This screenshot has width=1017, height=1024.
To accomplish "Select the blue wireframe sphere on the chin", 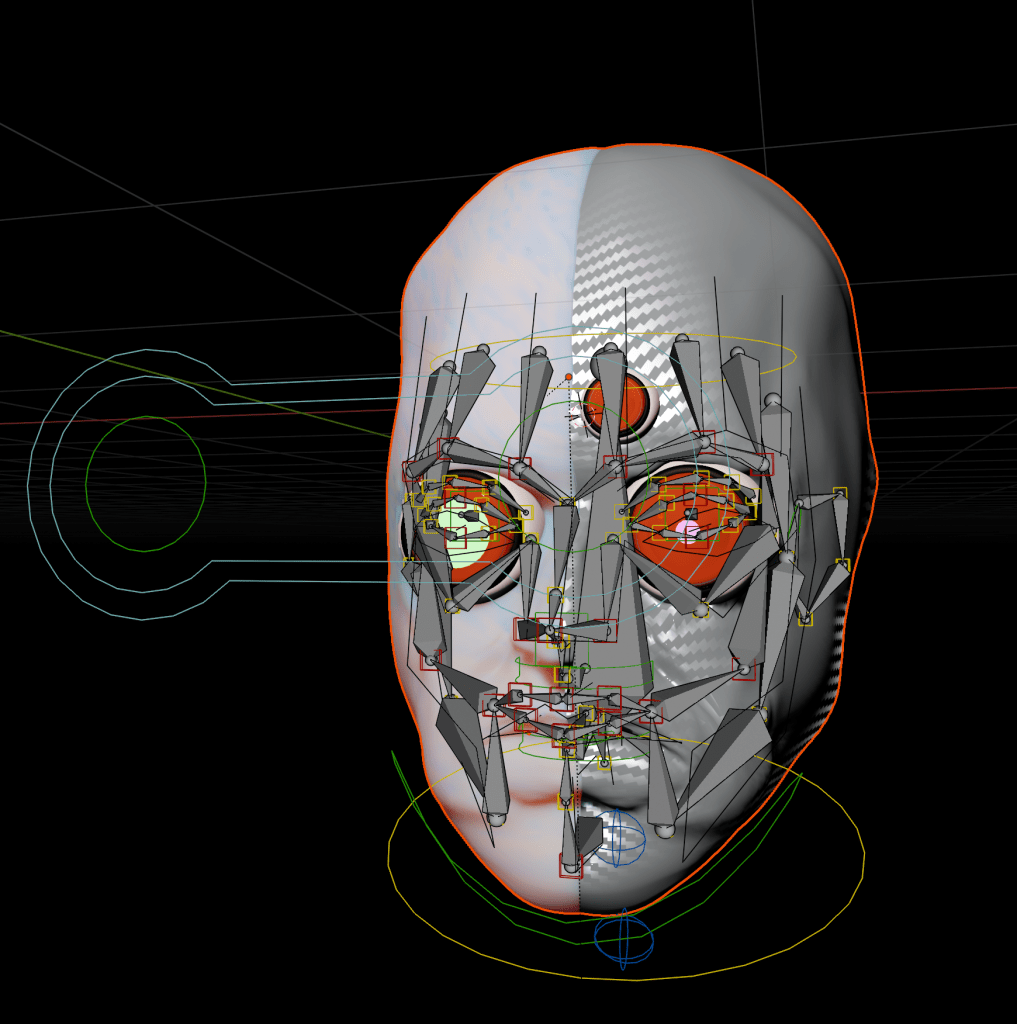I will pyautogui.click(x=620, y=838).
